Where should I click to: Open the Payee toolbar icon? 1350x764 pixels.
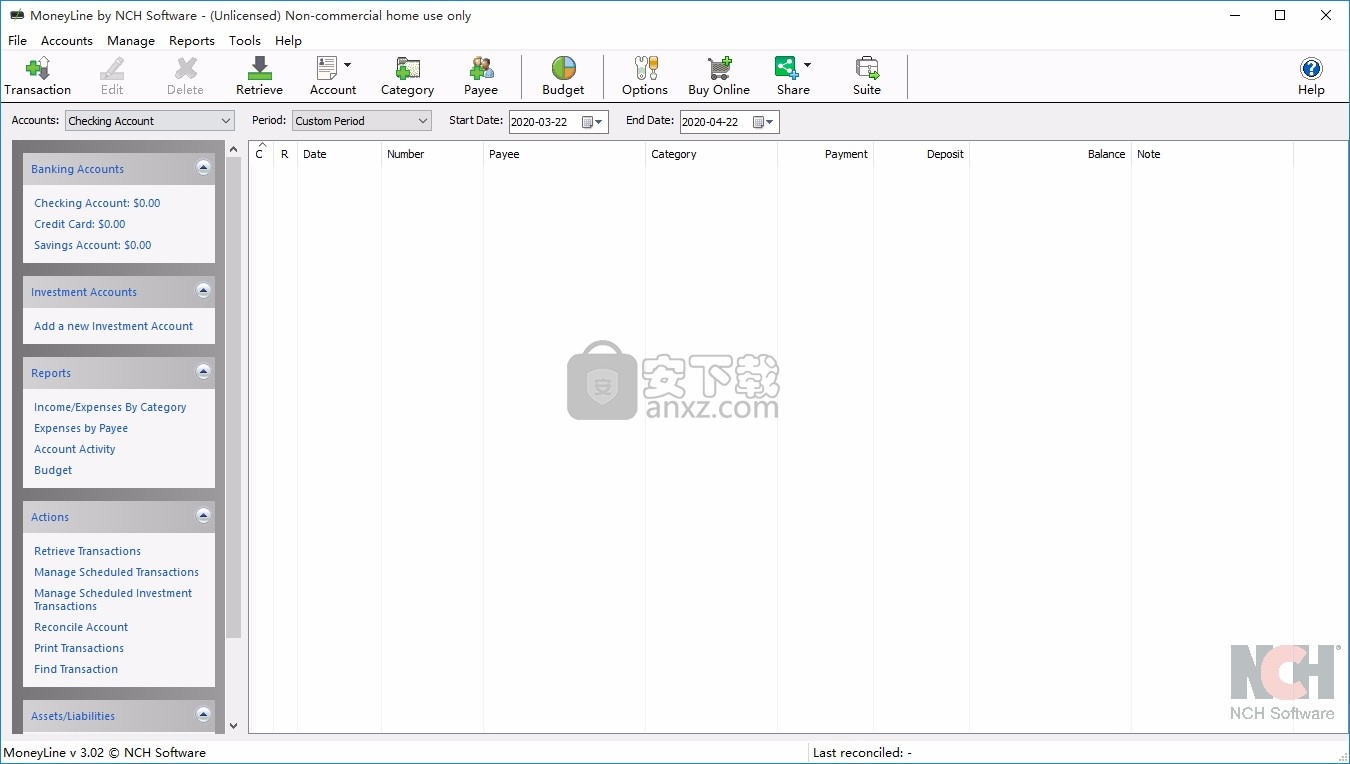(481, 76)
